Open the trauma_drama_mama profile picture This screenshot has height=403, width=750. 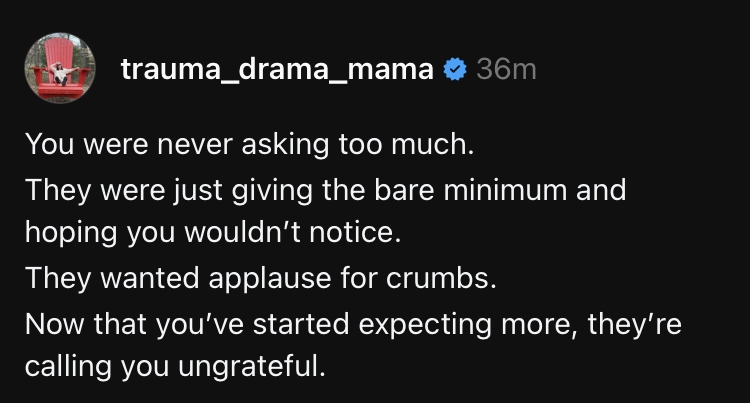point(60,68)
